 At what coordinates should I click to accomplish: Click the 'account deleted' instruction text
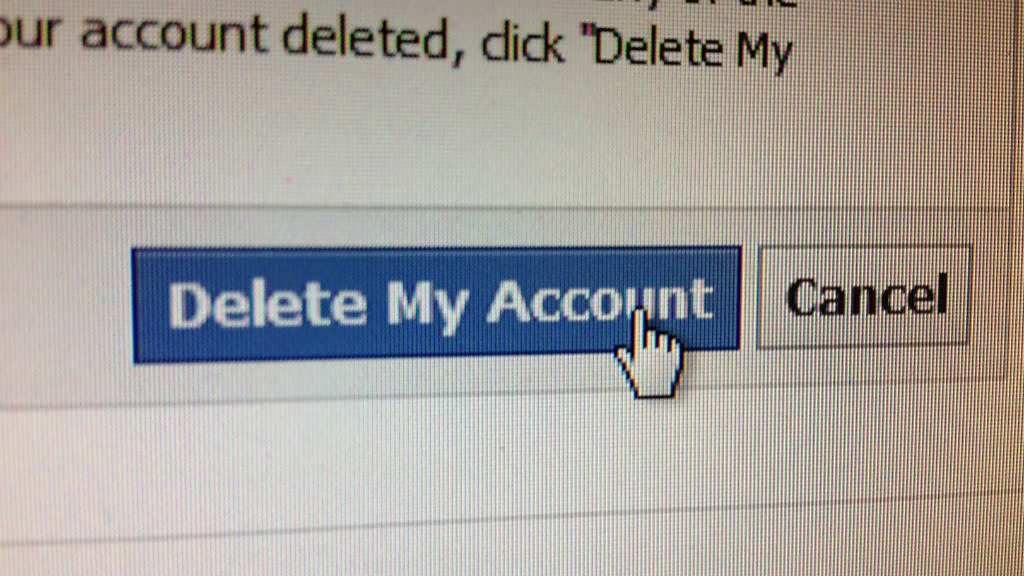click(266, 36)
